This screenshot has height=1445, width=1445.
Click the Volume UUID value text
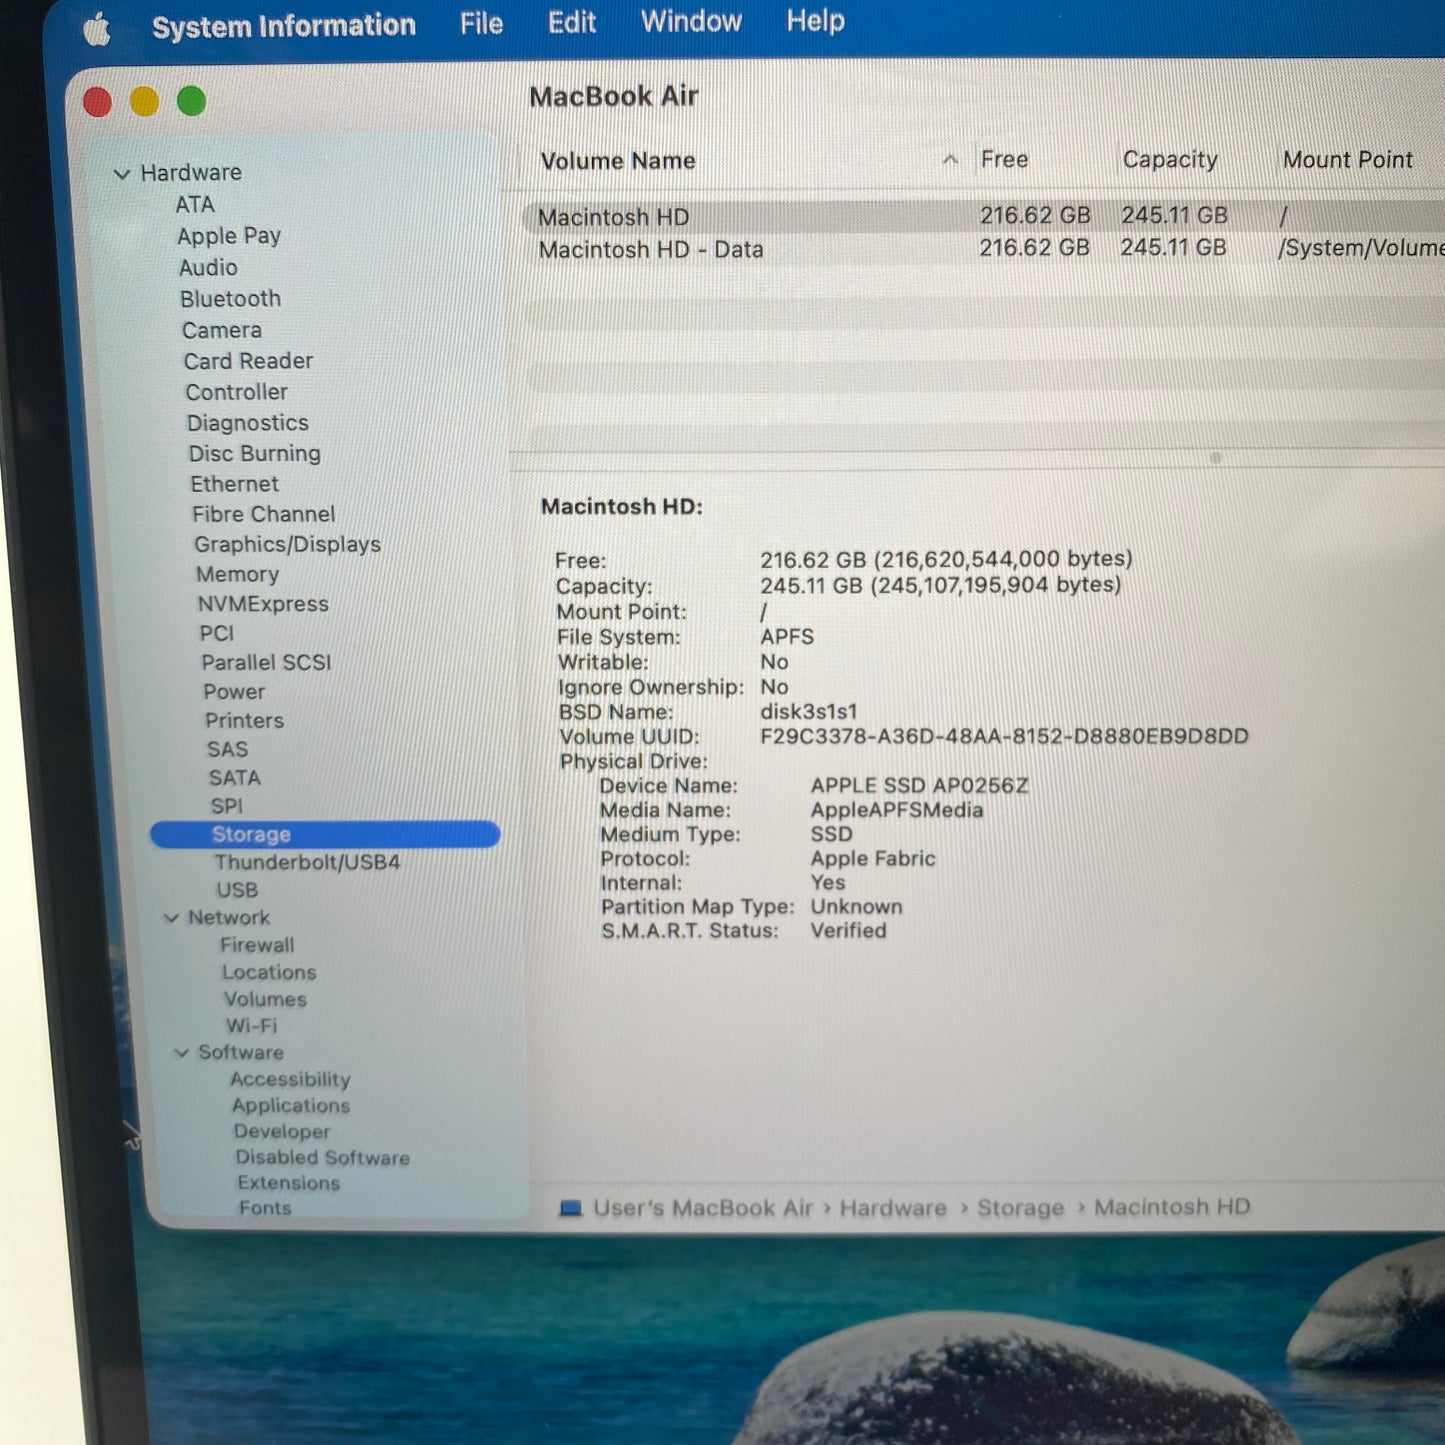(1004, 737)
